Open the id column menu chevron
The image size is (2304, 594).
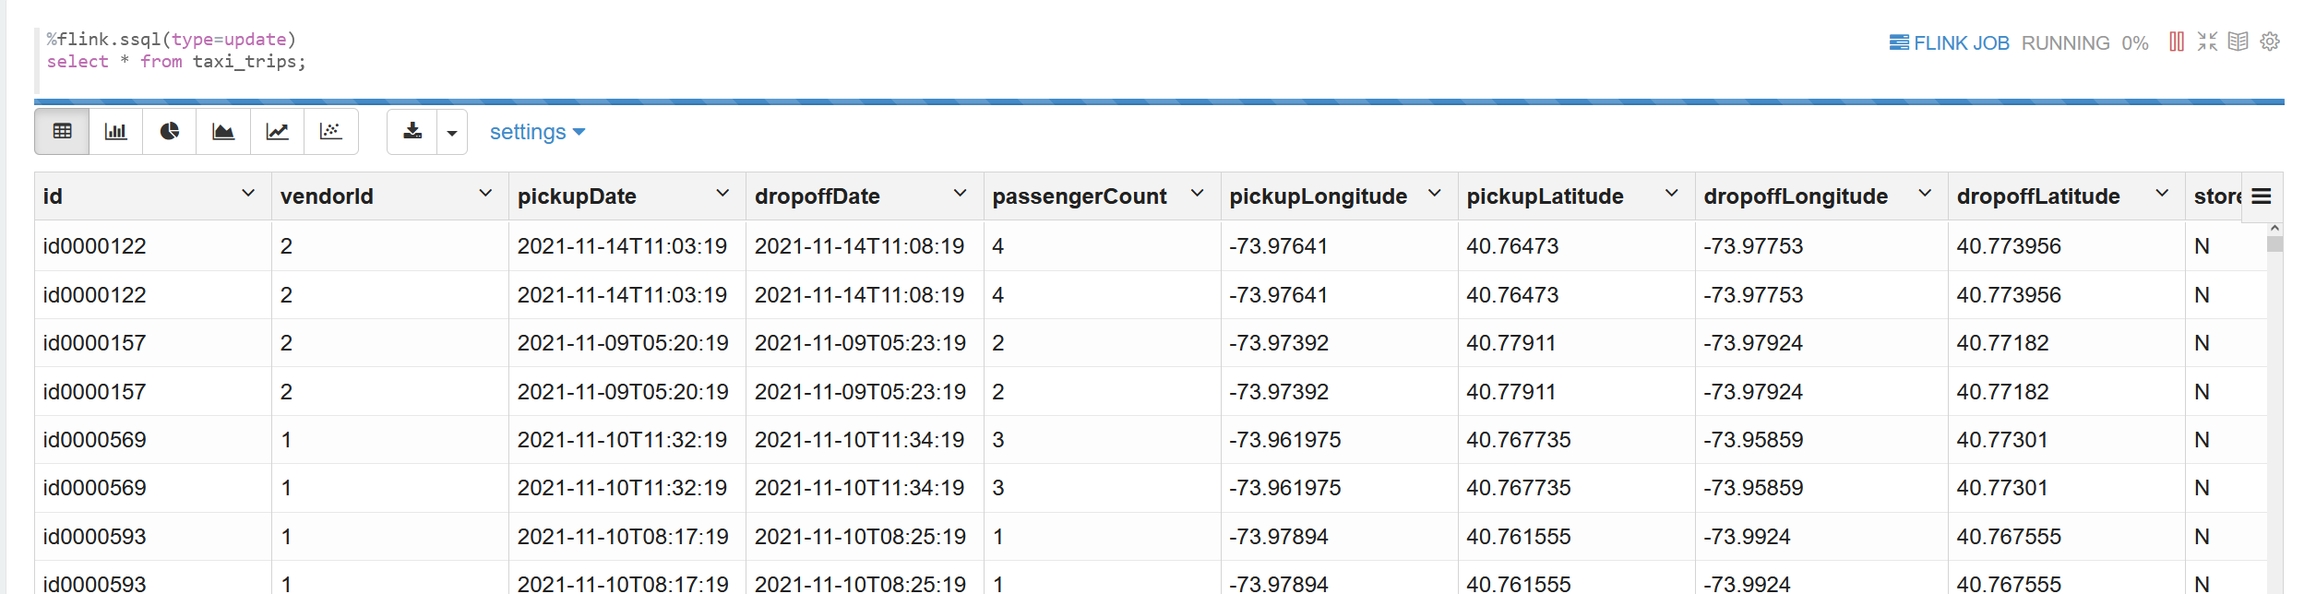(248, 194)
